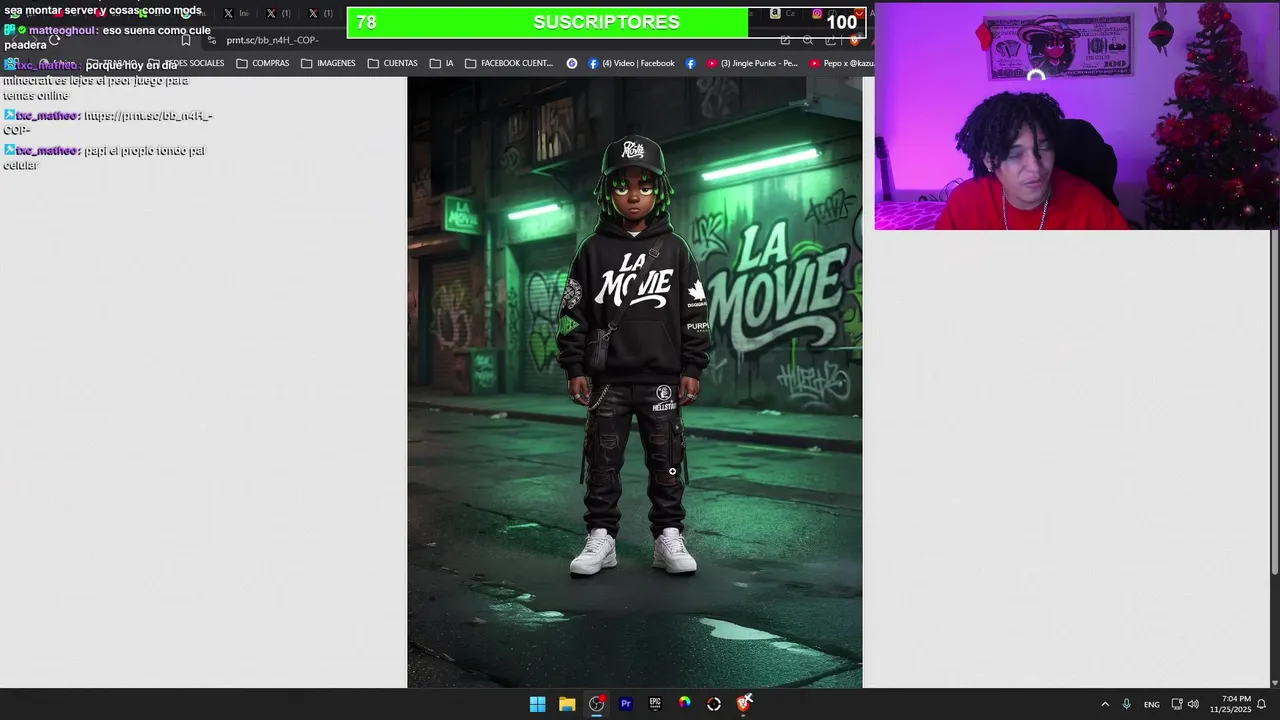Switch to Brave browser in the taskbar
Image resolution: width=1280 pixels, height=720 pixels.
(x=743, y=704)
